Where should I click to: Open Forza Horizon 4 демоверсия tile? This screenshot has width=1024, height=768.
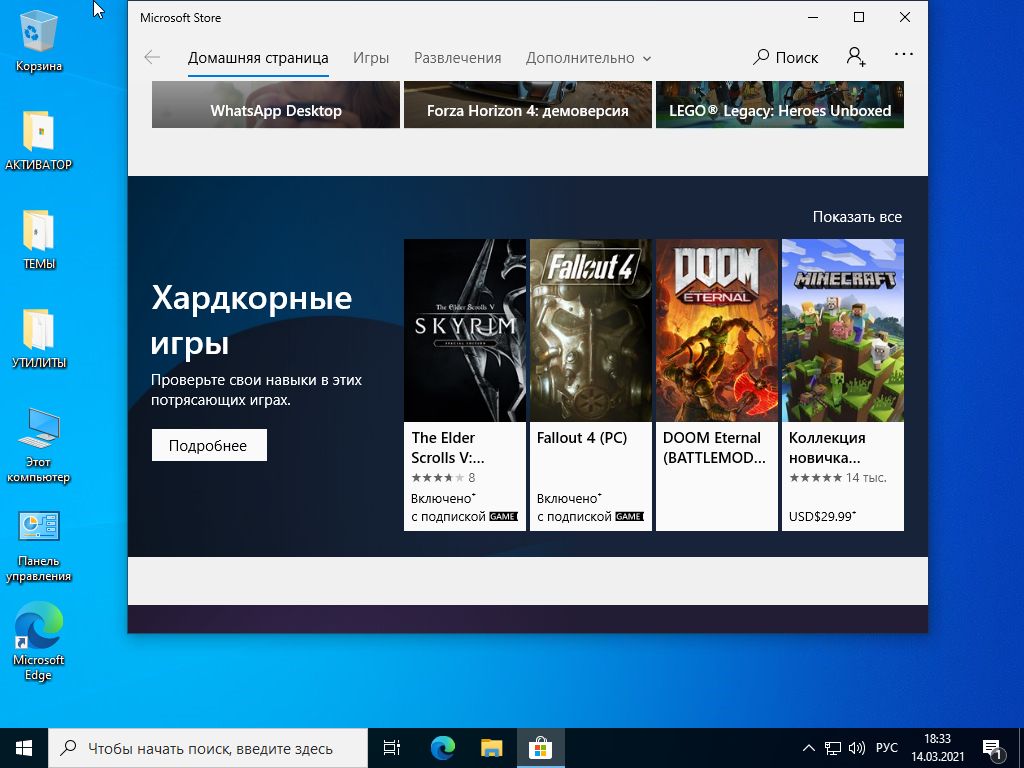tap(528, 104)
